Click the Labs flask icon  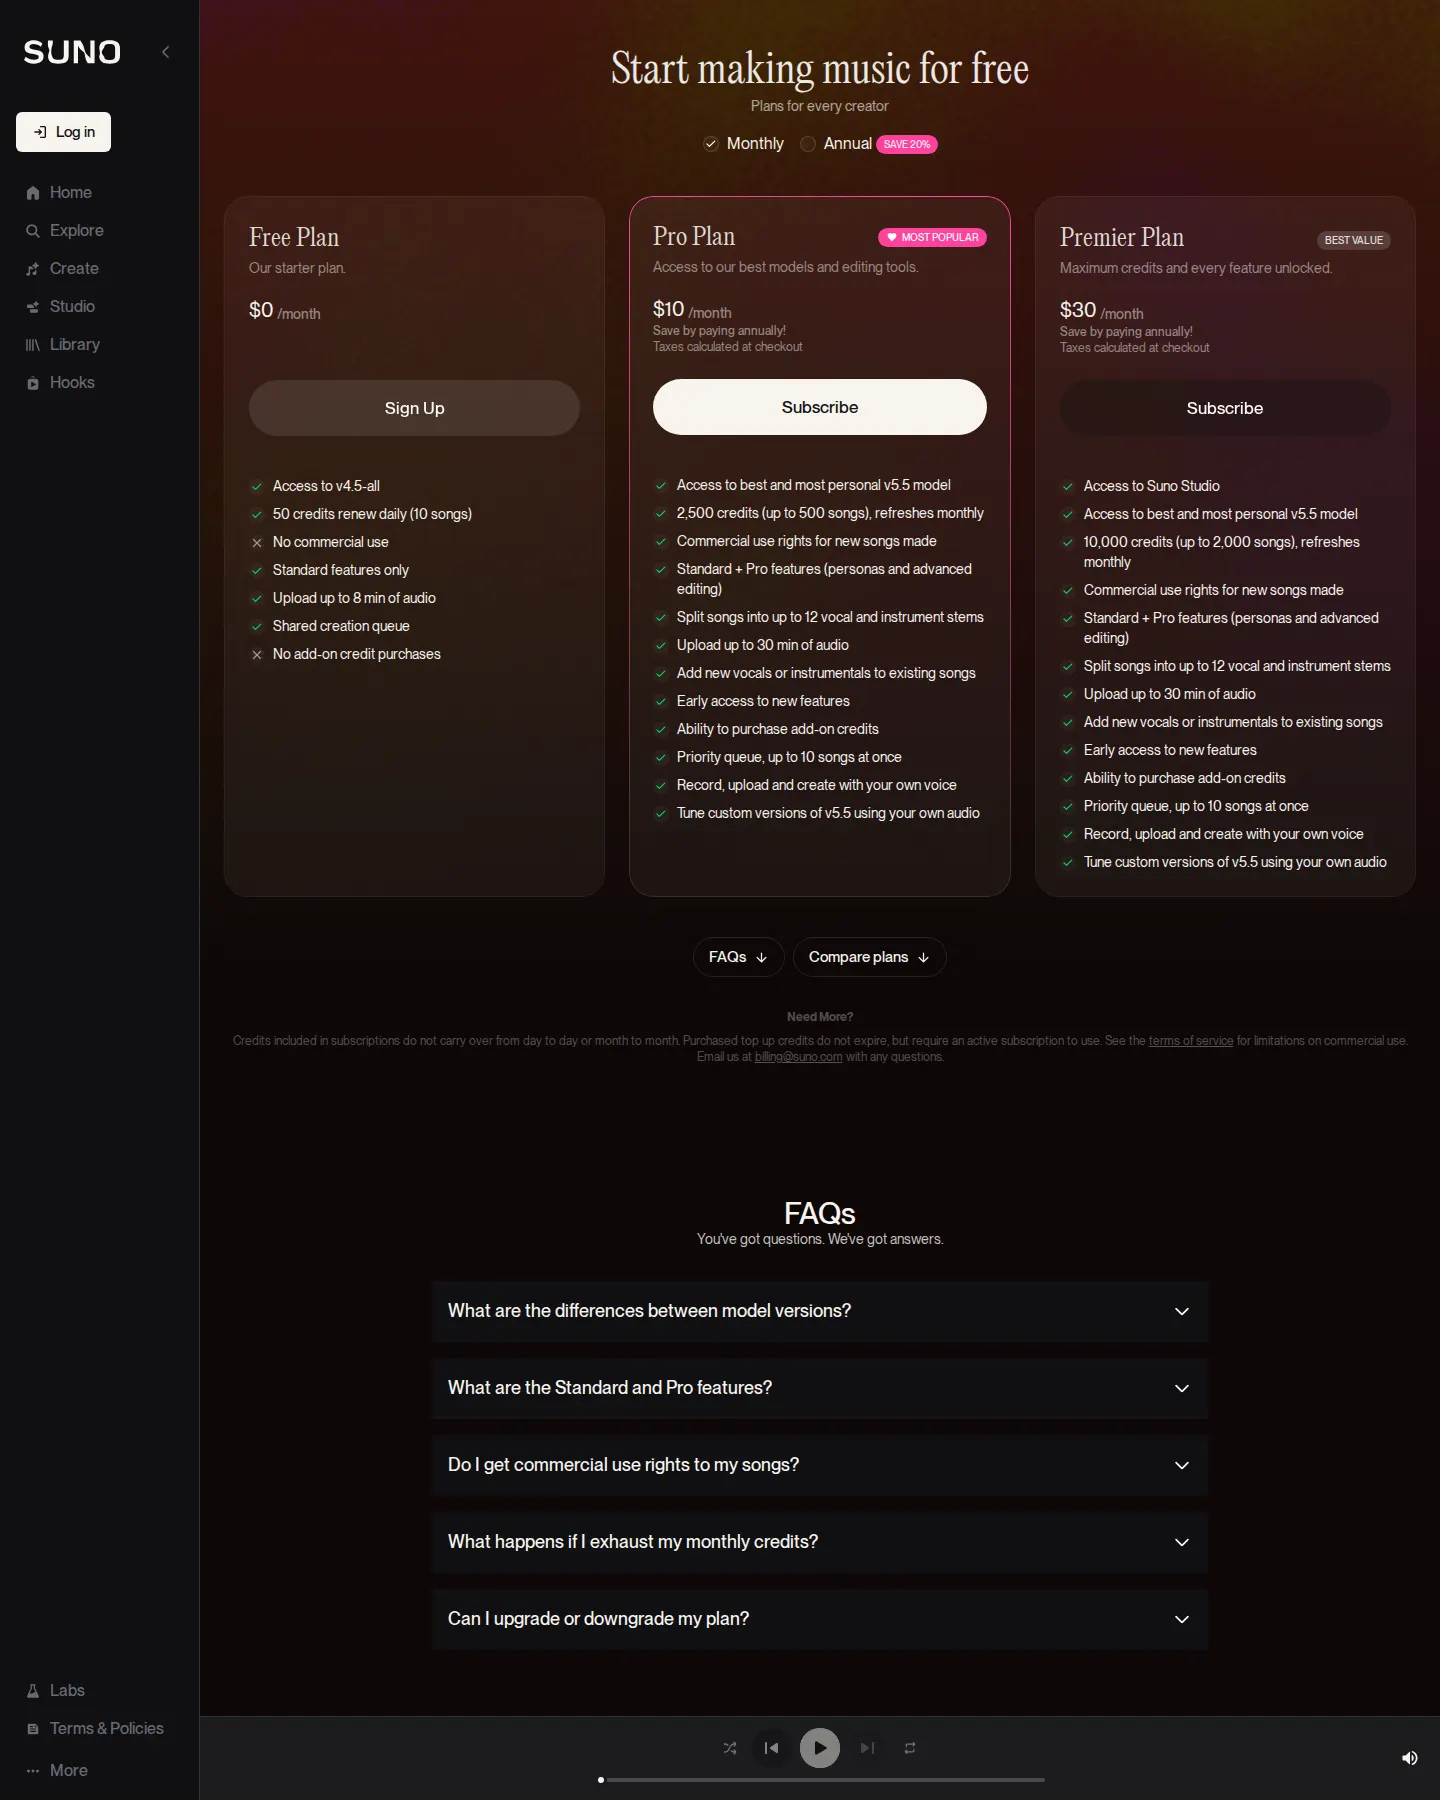pyautogui.click(x=33, y=1691)
